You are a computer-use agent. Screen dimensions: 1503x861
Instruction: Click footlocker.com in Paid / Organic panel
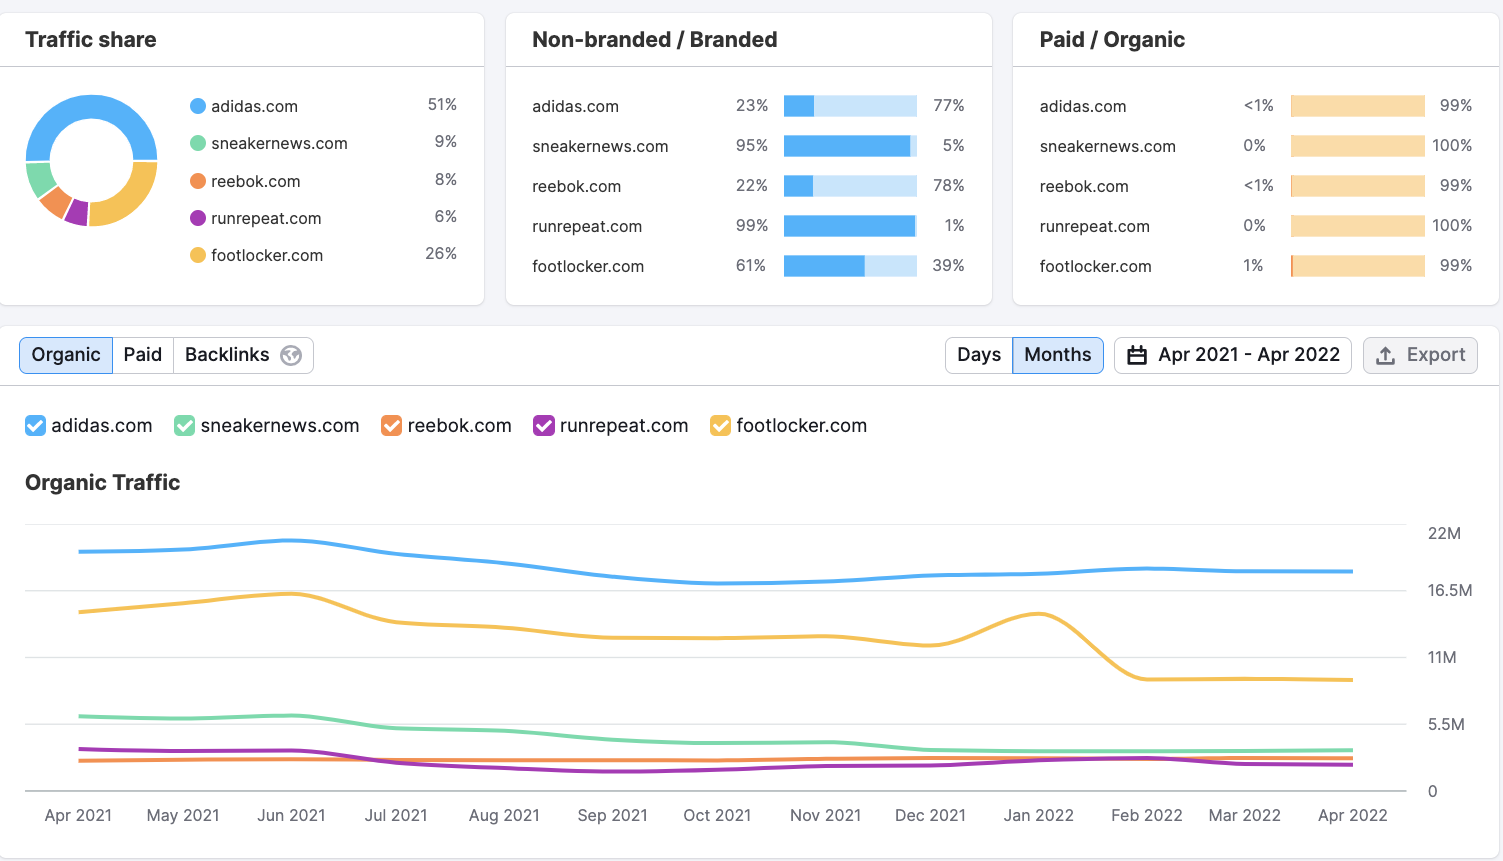[x=1095, y=266]
